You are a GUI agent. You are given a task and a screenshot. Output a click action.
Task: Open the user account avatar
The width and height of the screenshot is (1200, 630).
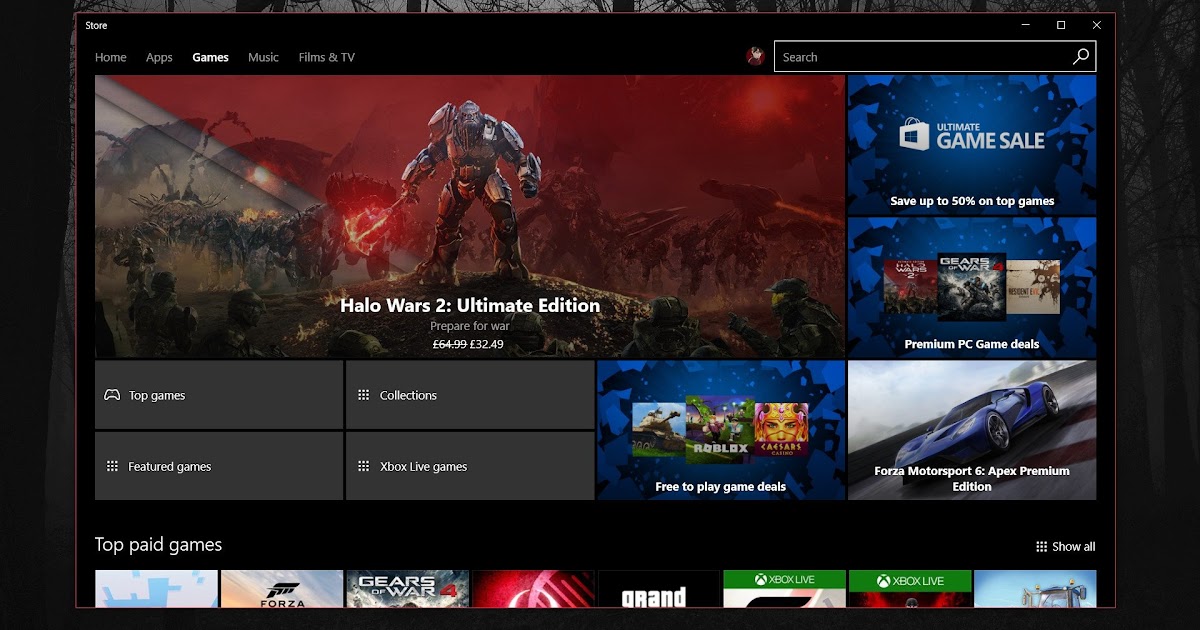(x=756, y=57)
